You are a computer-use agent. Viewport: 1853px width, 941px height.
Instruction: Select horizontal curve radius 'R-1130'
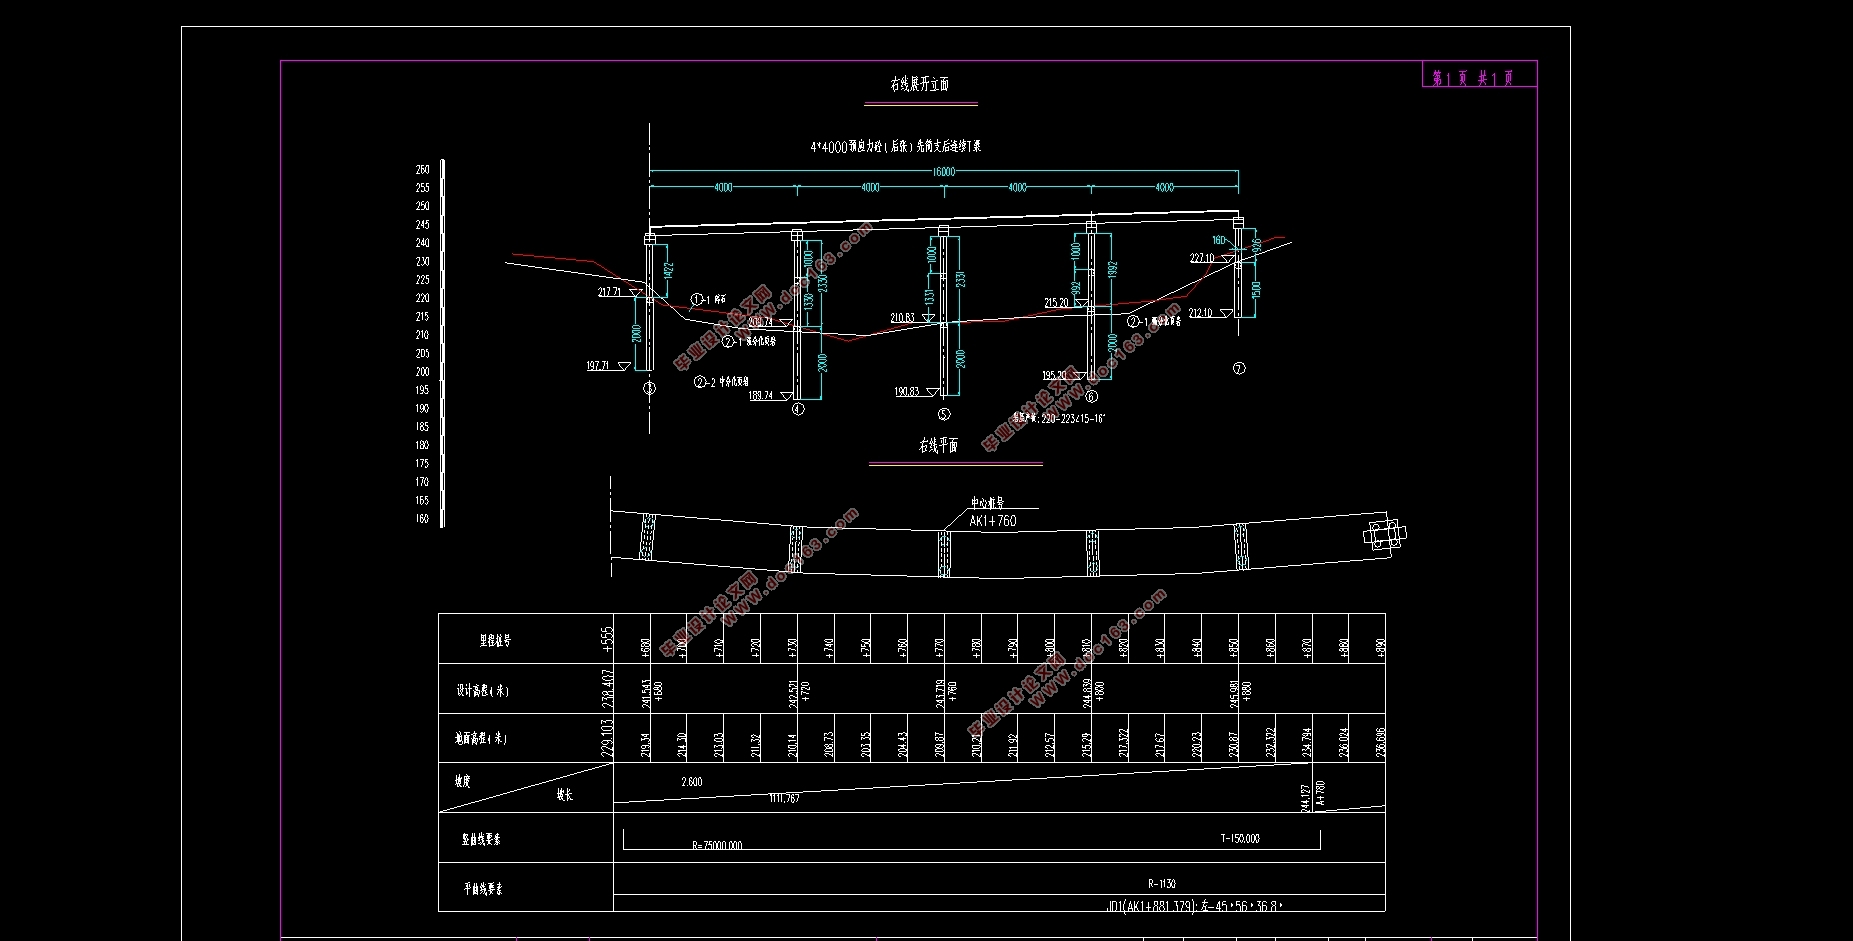coord(1162,884)
